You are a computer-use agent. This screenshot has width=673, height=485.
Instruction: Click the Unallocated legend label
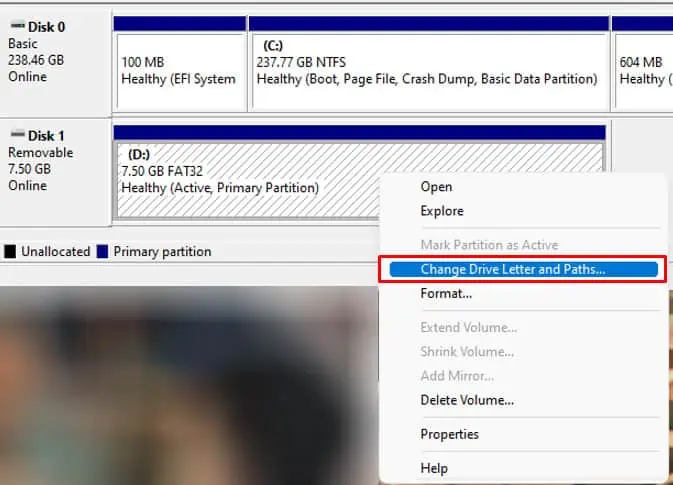coord(56,252)
